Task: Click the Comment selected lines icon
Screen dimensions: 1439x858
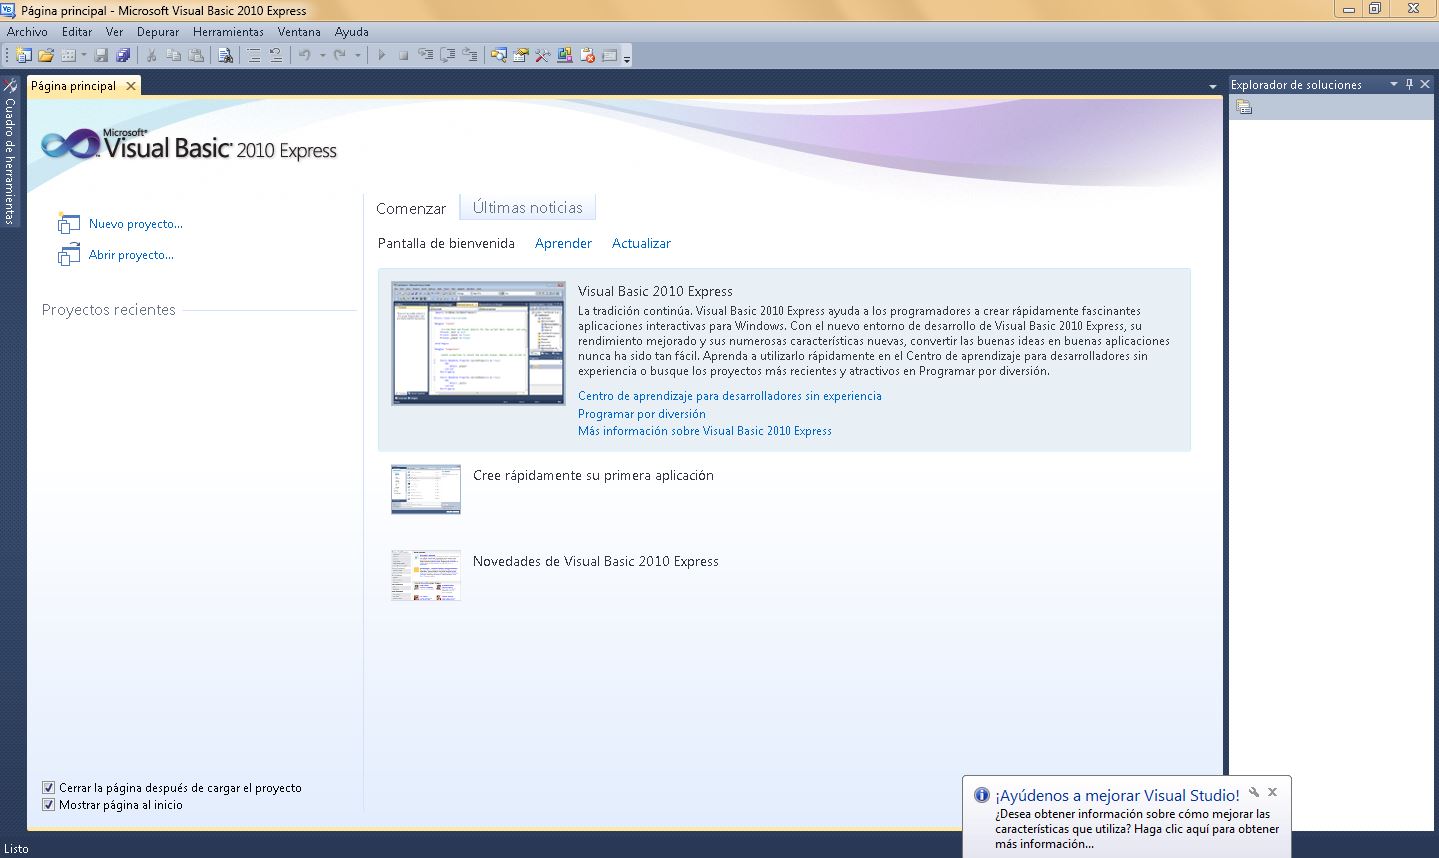Action: (254, 56)
